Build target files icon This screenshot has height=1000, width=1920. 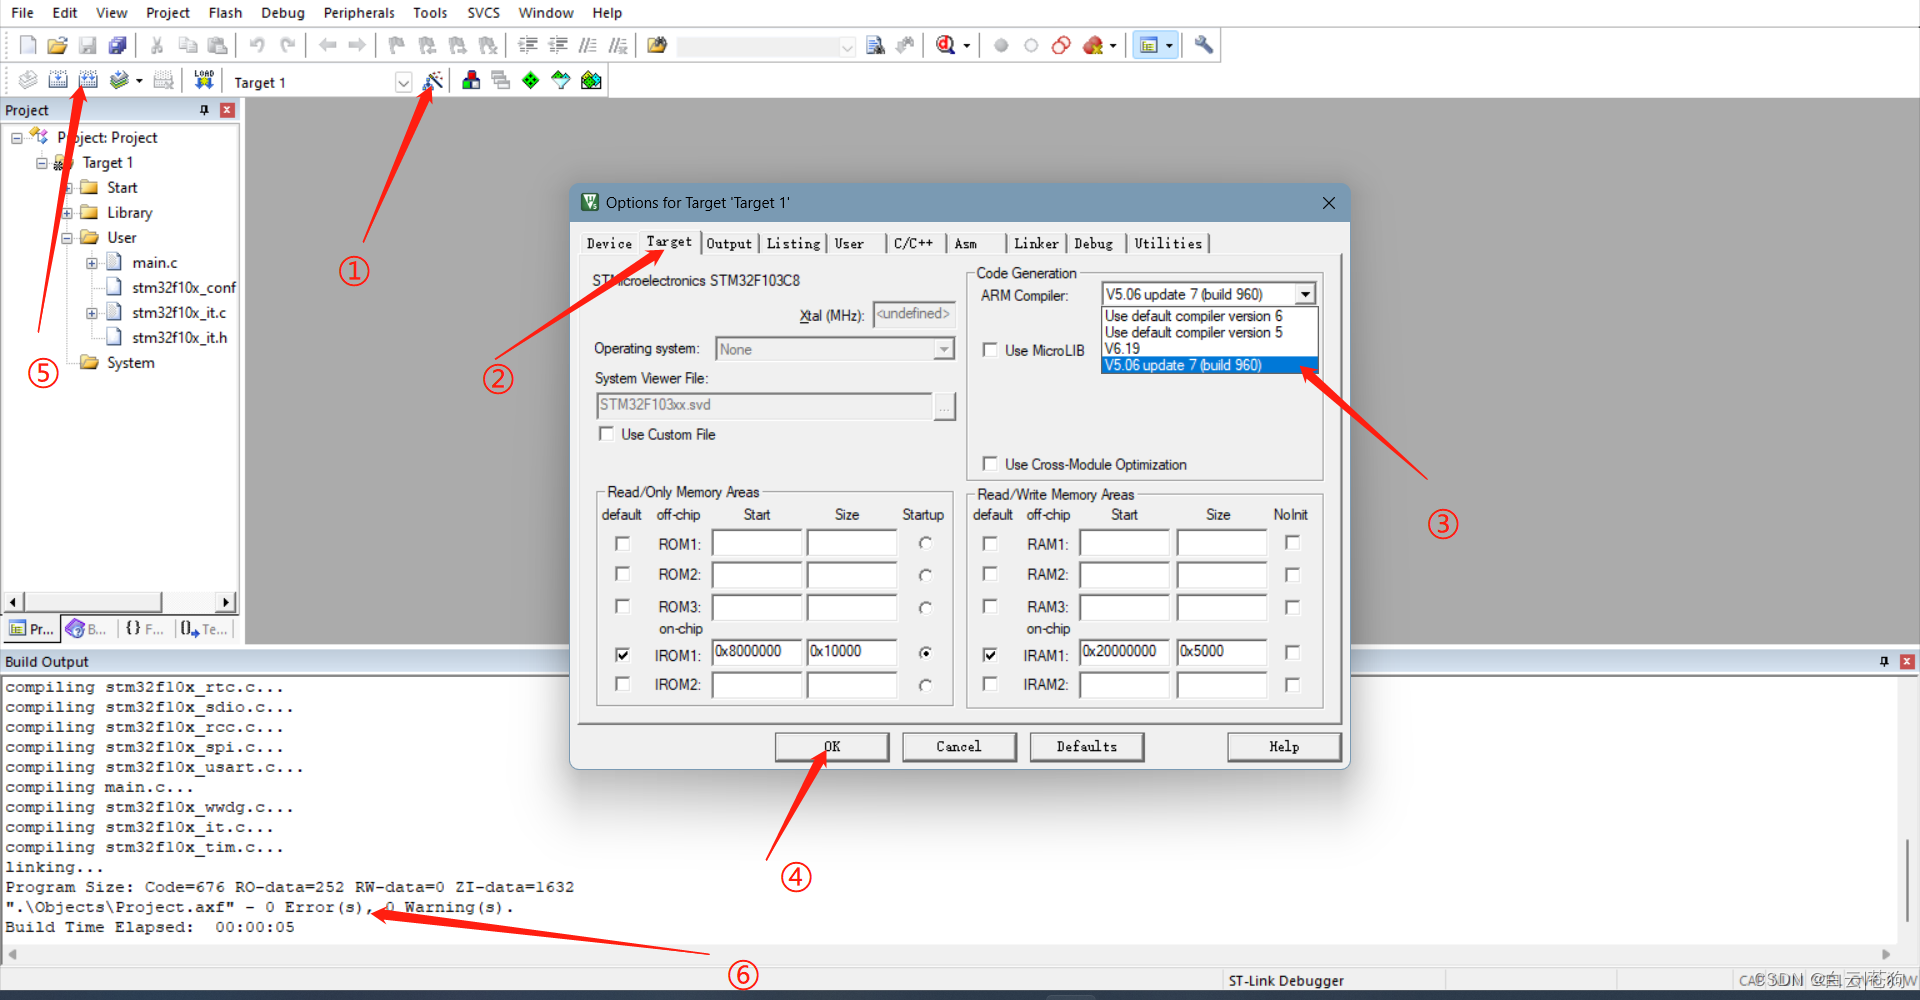point(58,80)
